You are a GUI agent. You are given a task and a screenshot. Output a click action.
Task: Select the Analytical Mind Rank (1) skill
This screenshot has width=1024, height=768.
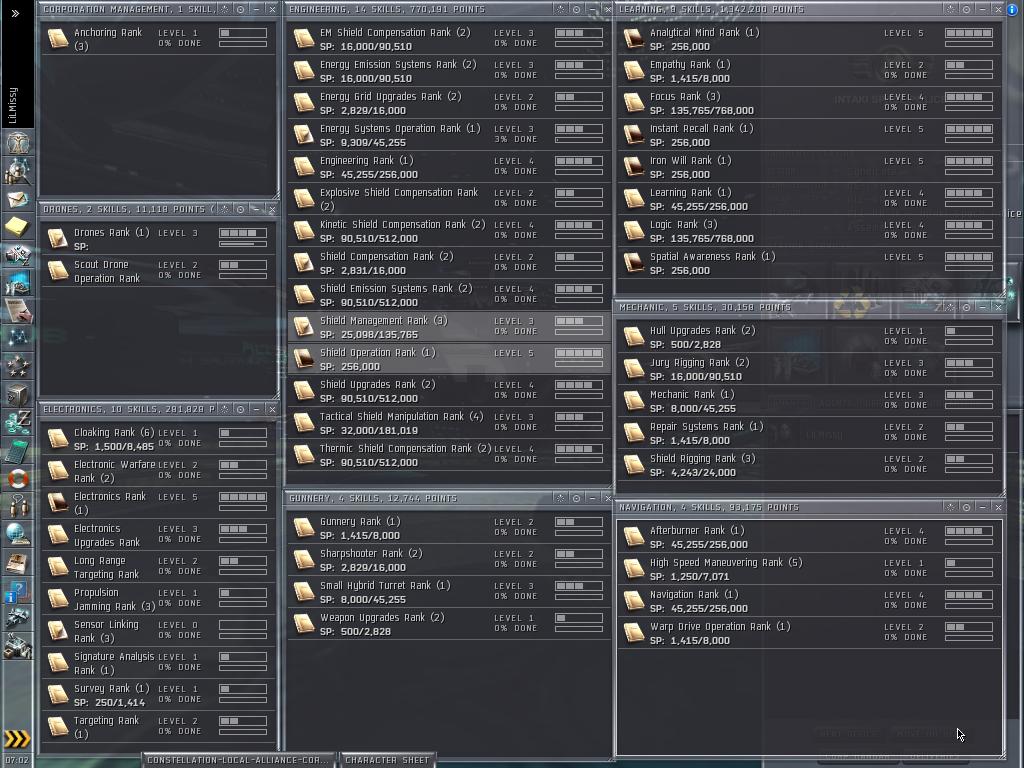(x=810, y=39)
